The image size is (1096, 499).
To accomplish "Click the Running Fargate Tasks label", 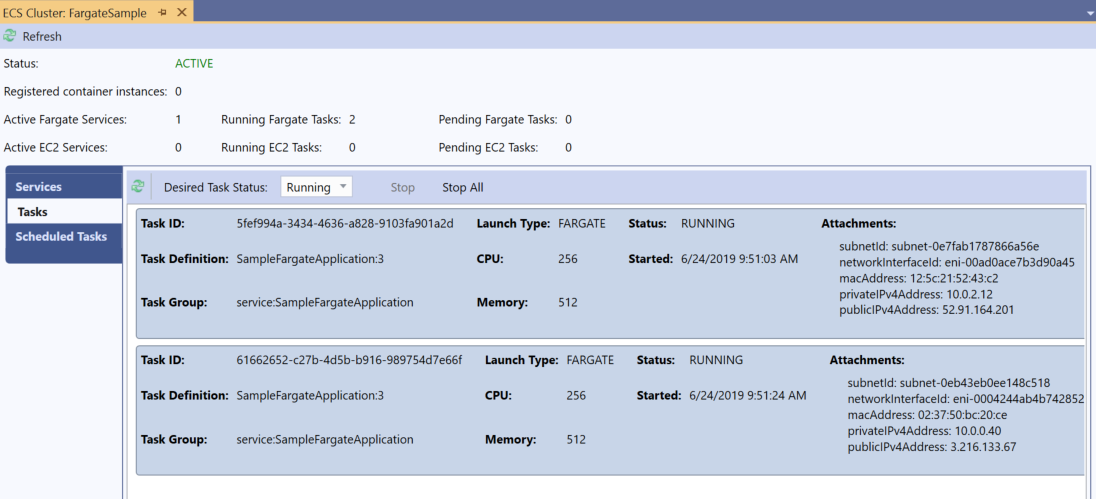I will pyautogui.click(x=281, y=120).
